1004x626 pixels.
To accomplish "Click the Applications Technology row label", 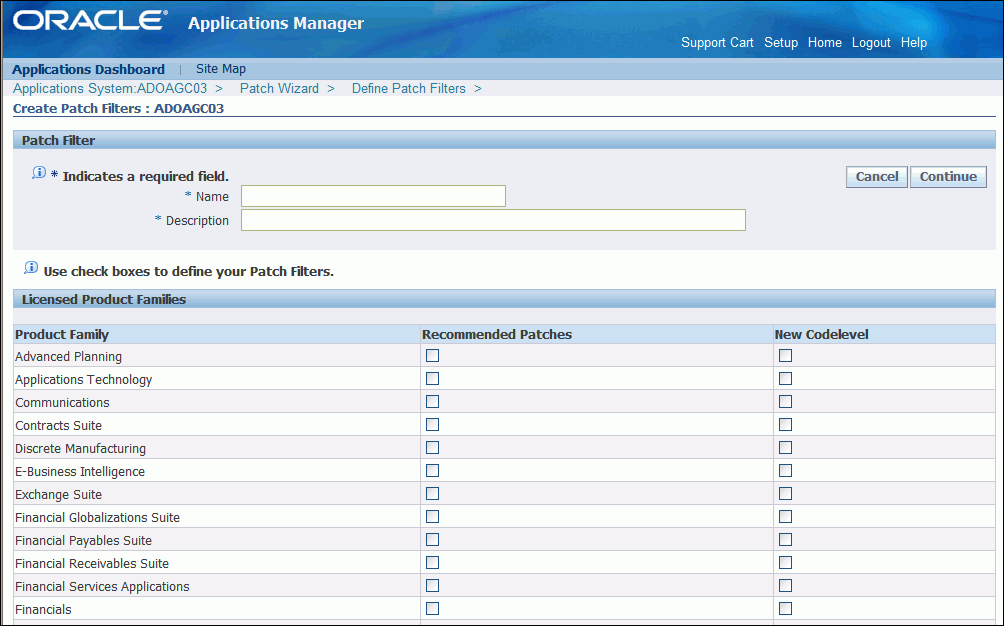I will click(x=84, y=380).
